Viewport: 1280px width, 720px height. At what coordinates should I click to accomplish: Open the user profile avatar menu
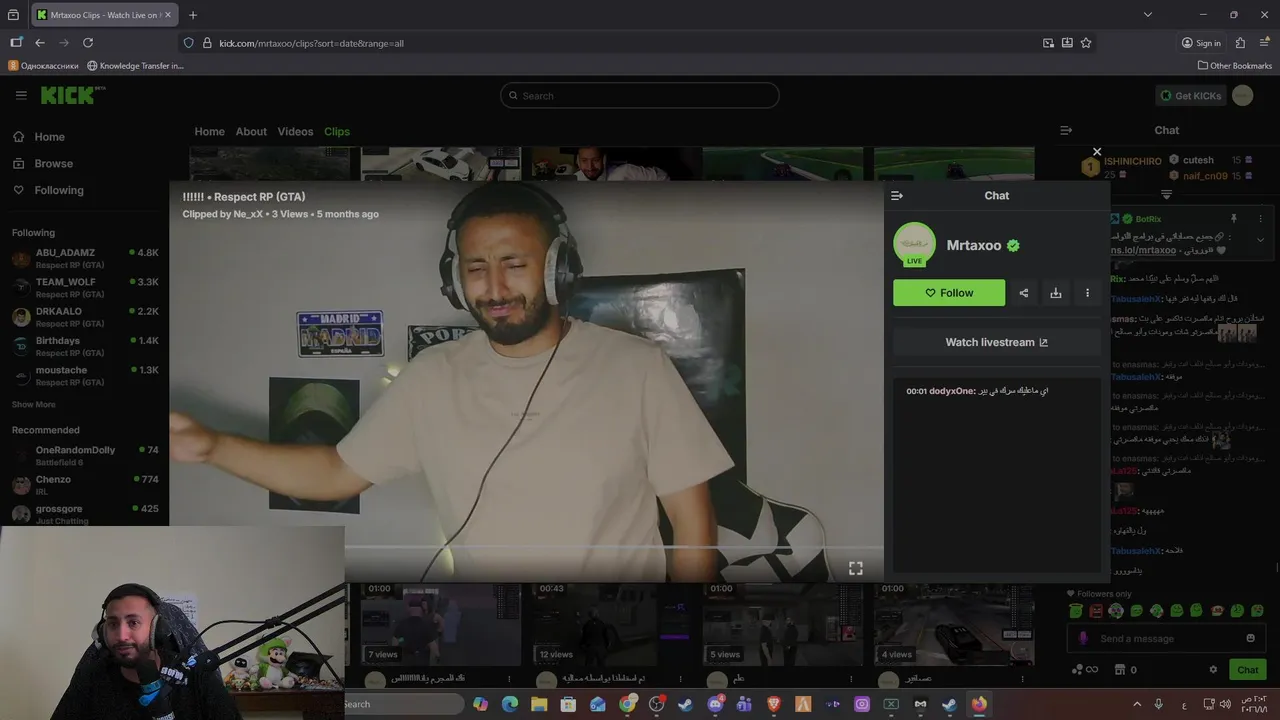[1242, 95]
